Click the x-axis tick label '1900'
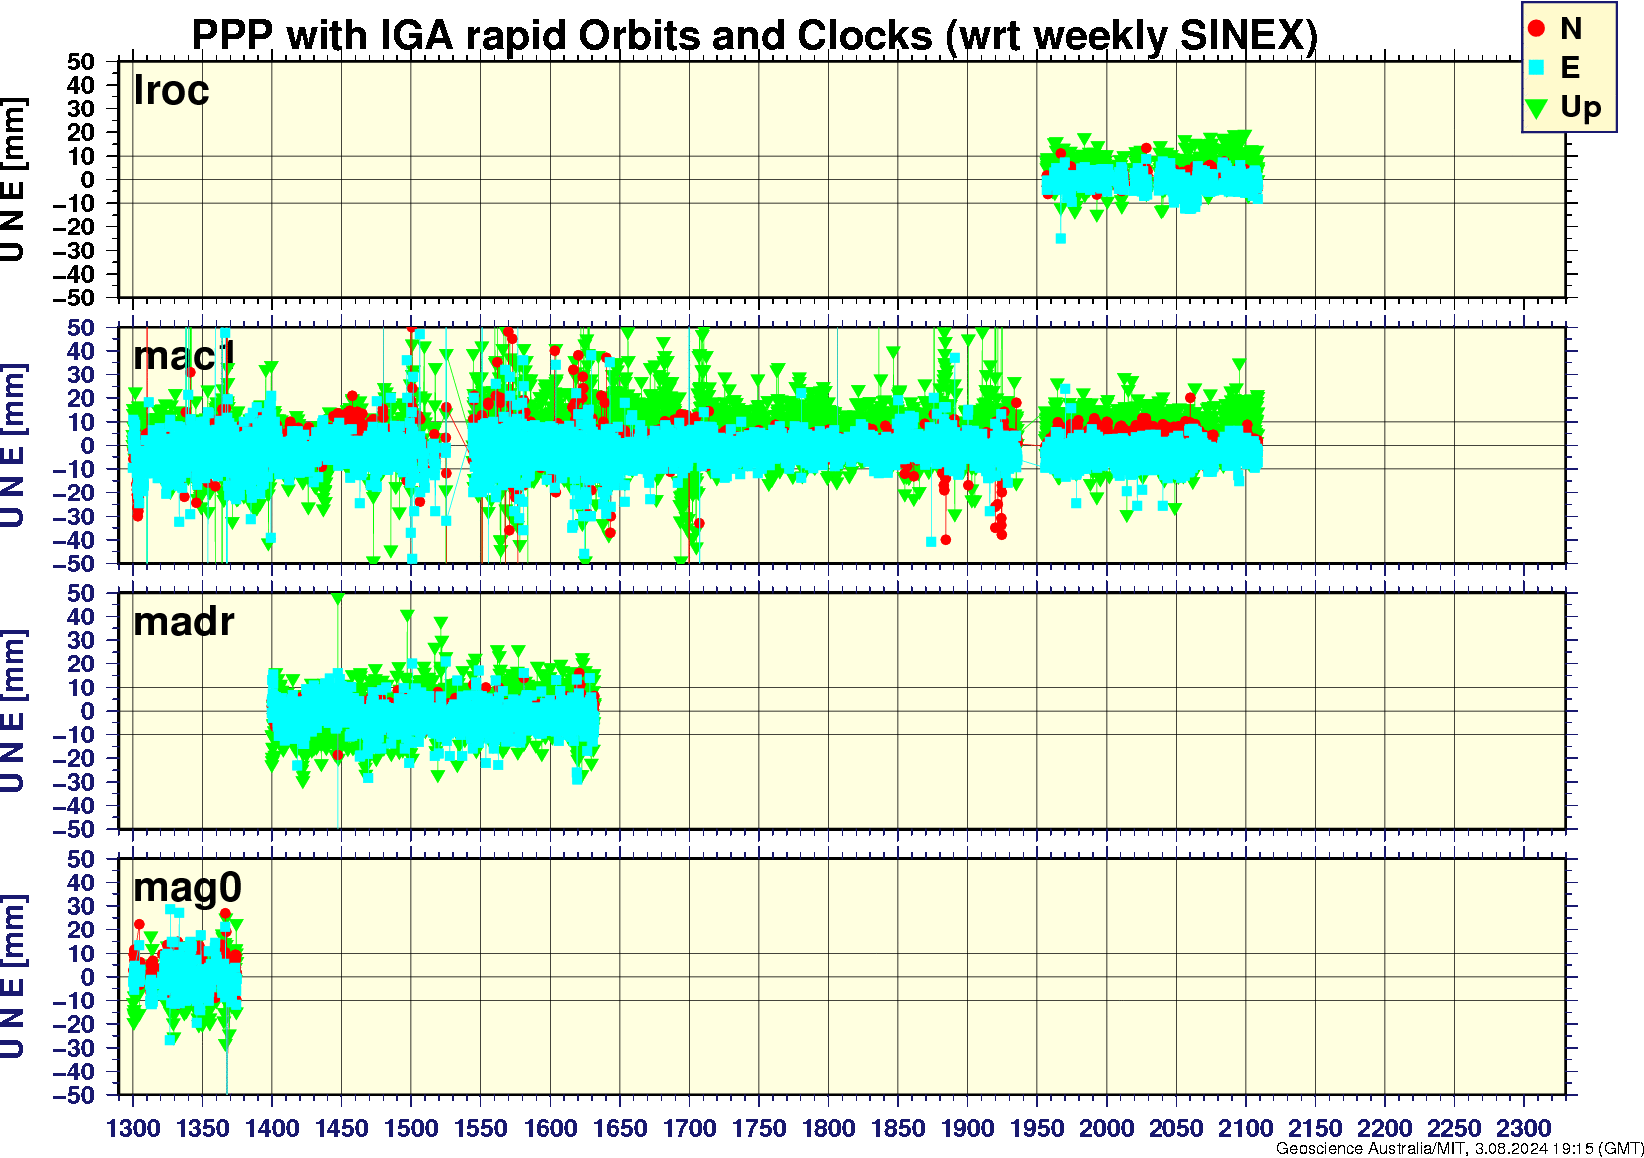The image size is (1644, 1158). pyautogui.click(x=967, y=1128)
